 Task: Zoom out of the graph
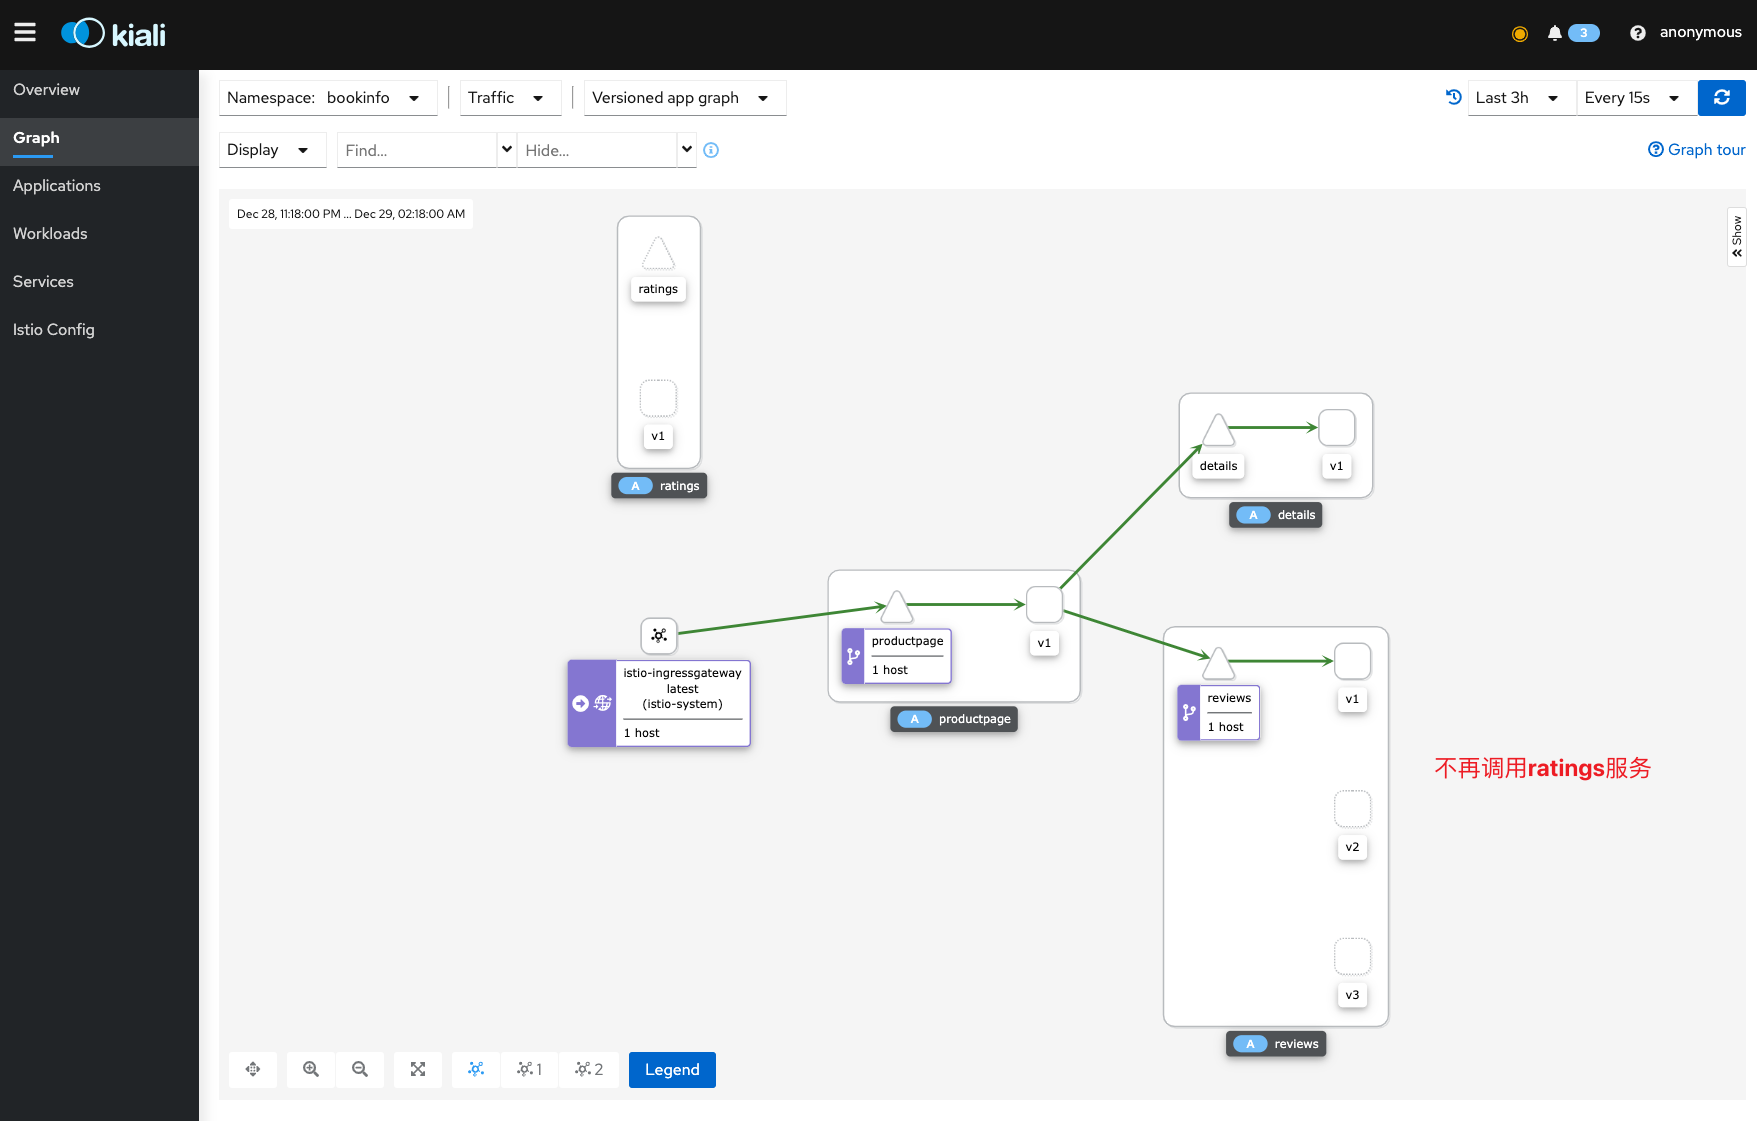(360, 1069)
